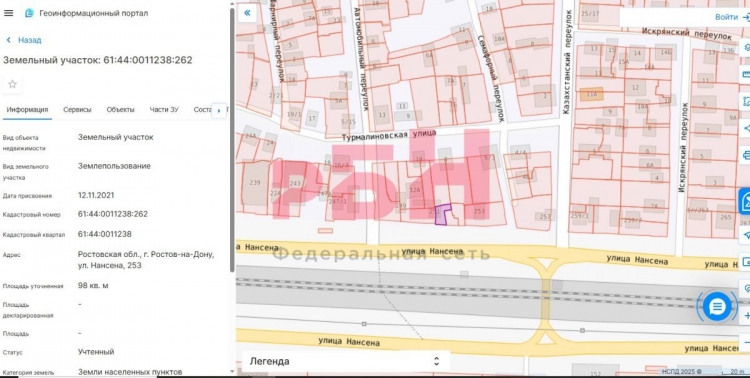Switch to the Сервисы tab
750x378 pixels.
click(77, 110)
